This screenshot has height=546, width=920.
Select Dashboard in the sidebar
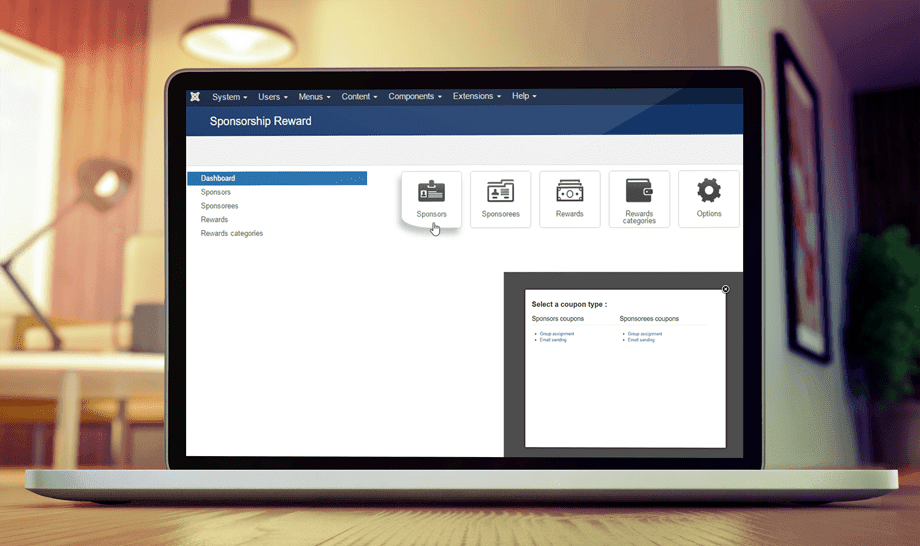point(218,179)
